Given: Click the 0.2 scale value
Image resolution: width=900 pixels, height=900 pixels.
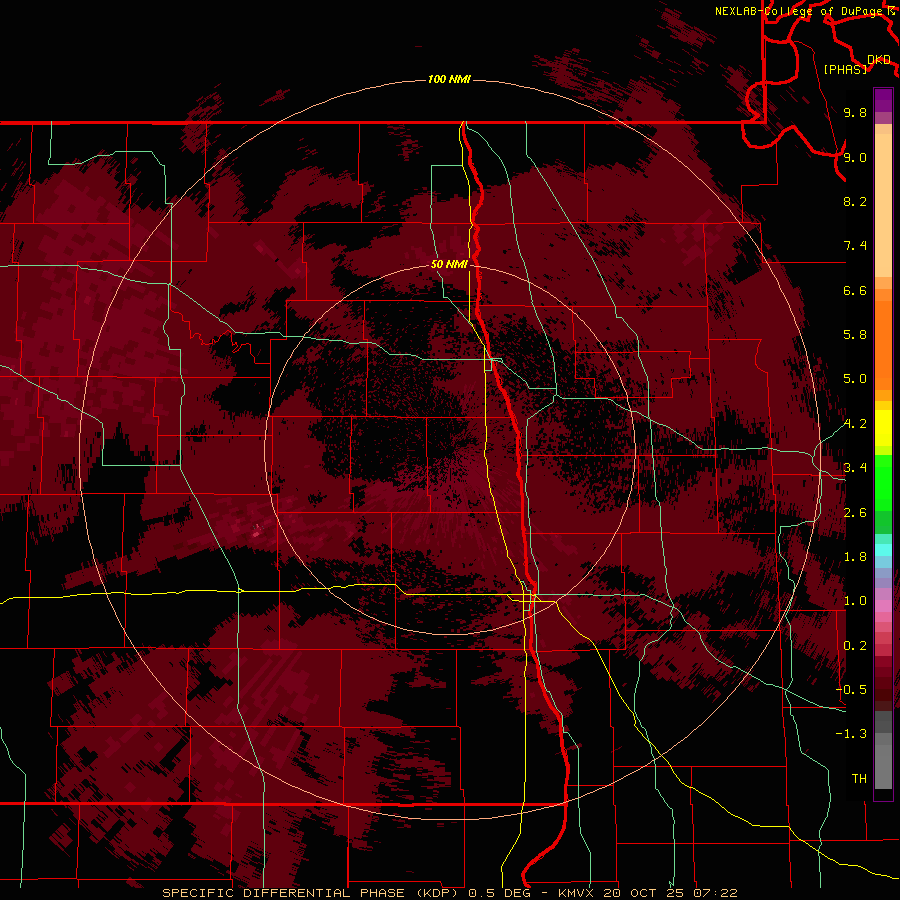Looking at the screenshot, I should (x=855, y=646).
